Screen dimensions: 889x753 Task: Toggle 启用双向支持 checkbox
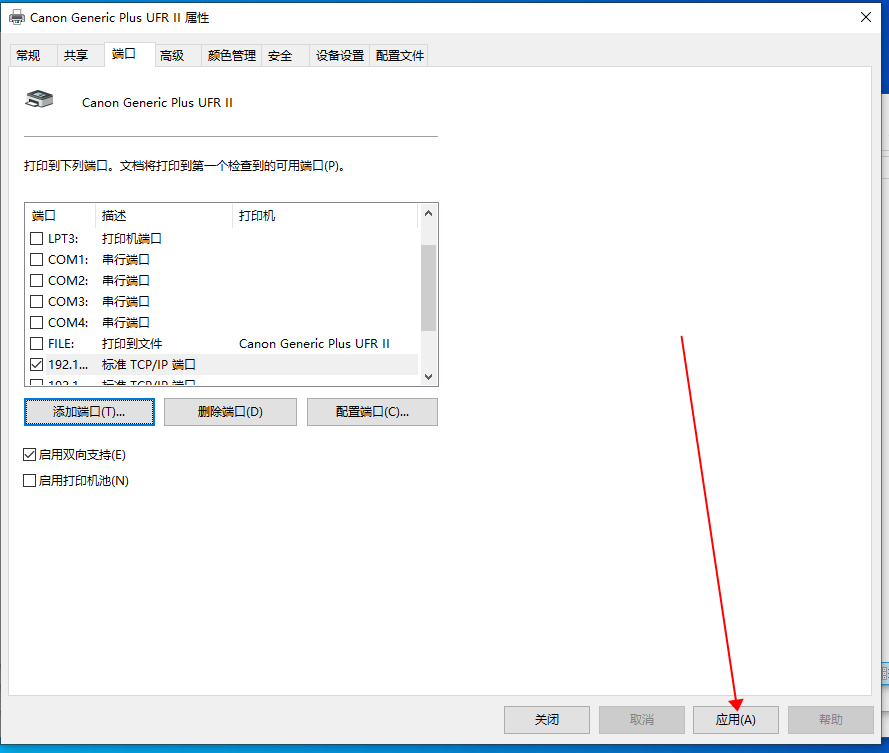(x=30, y=455)
